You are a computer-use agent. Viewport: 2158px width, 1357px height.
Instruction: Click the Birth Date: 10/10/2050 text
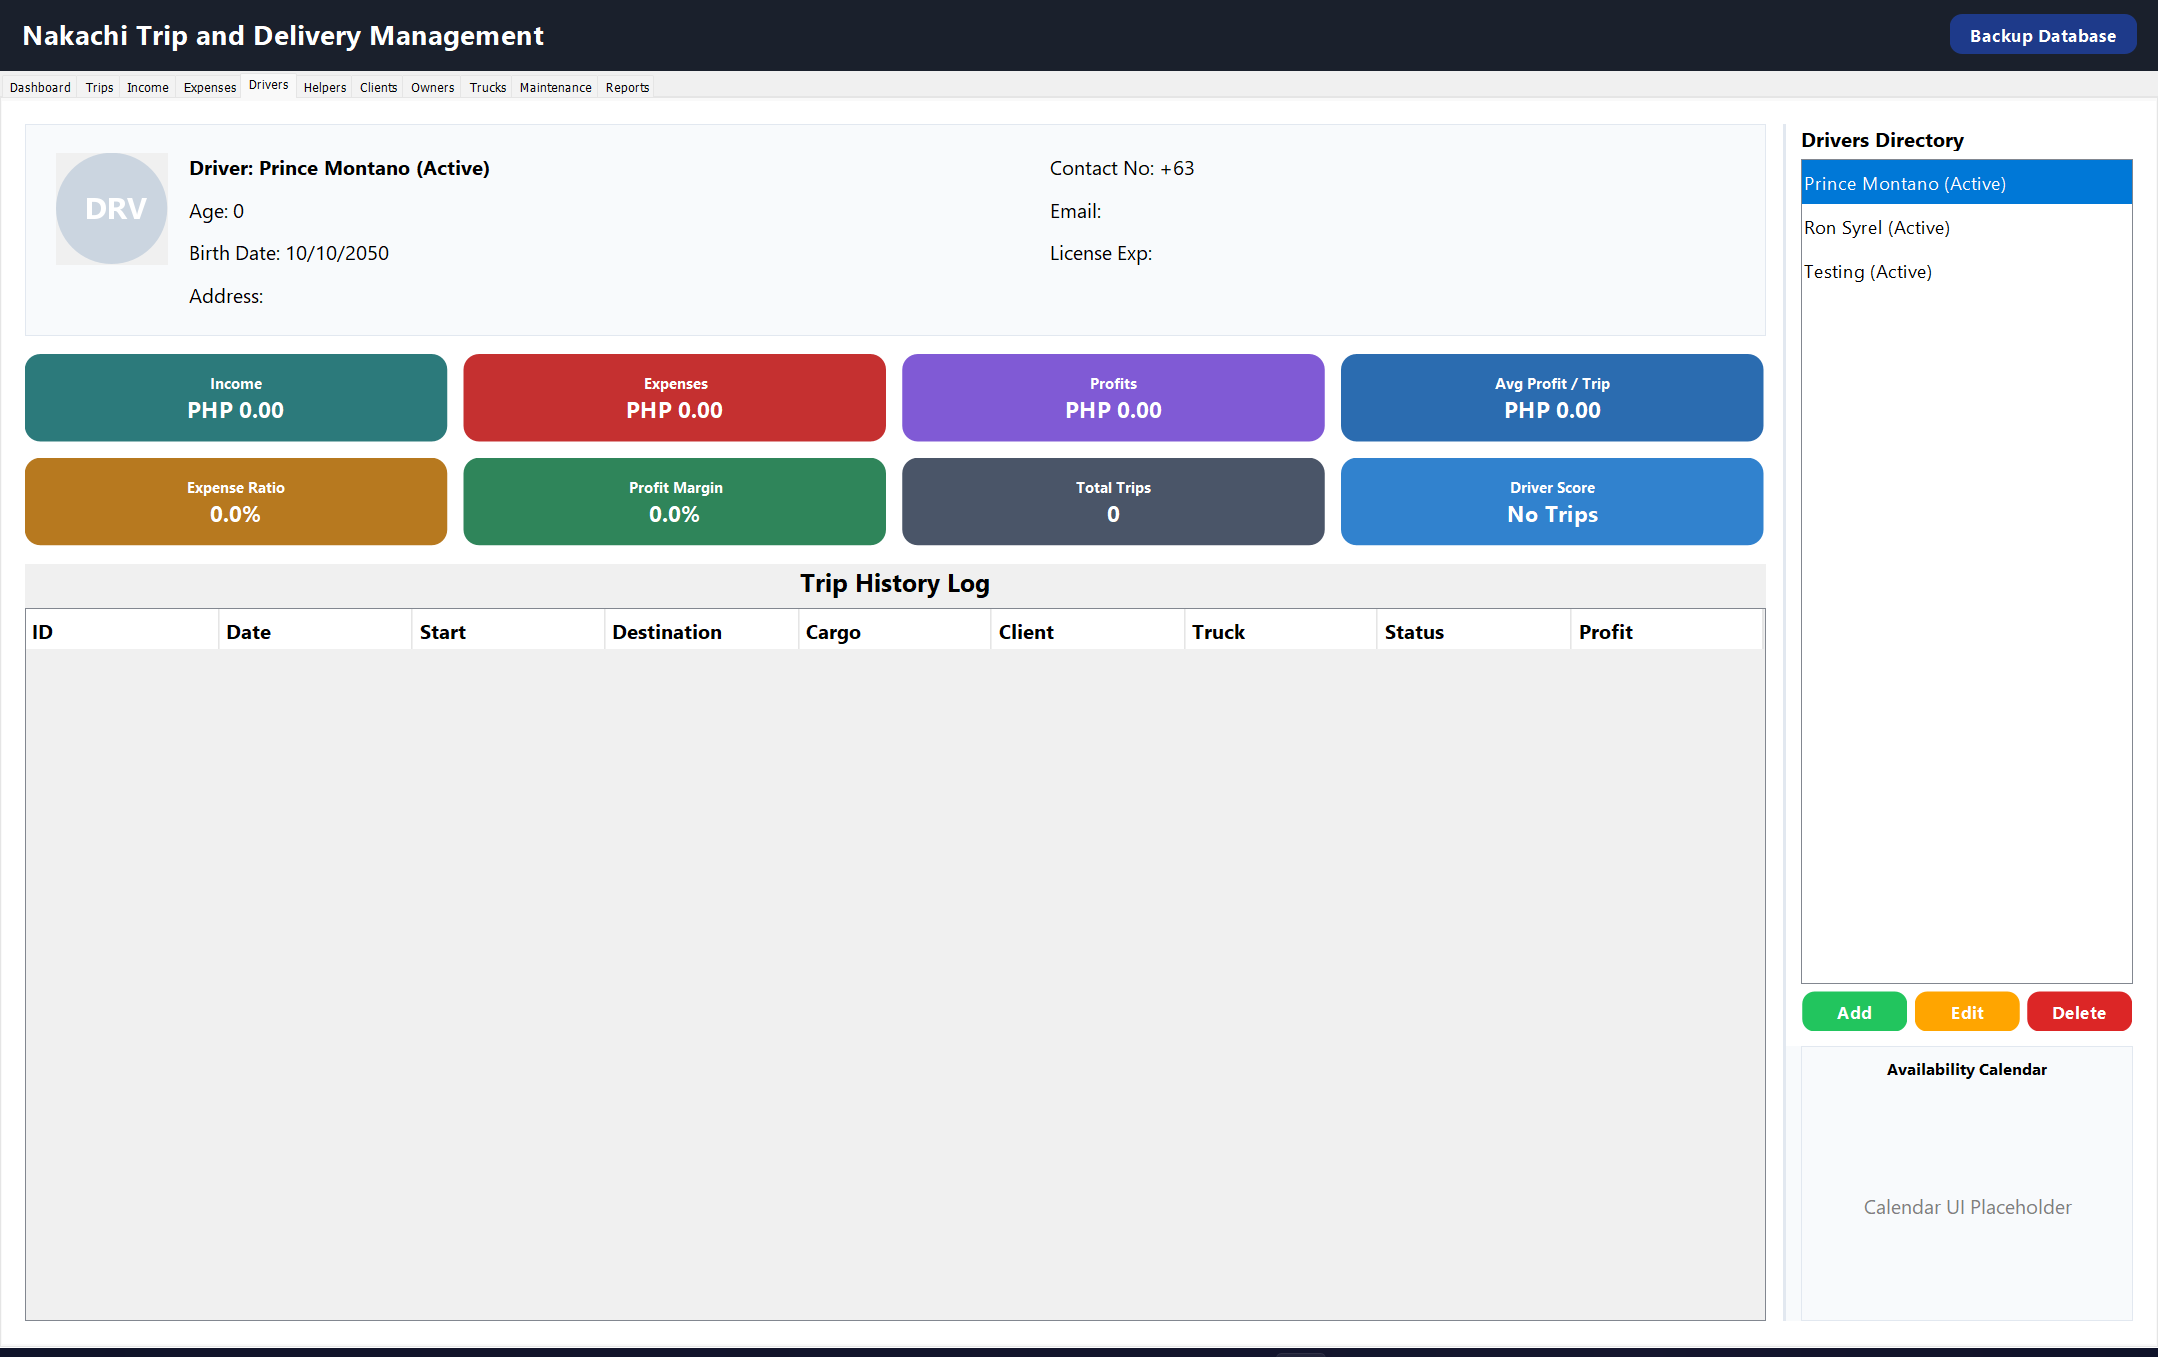[289, 253]
